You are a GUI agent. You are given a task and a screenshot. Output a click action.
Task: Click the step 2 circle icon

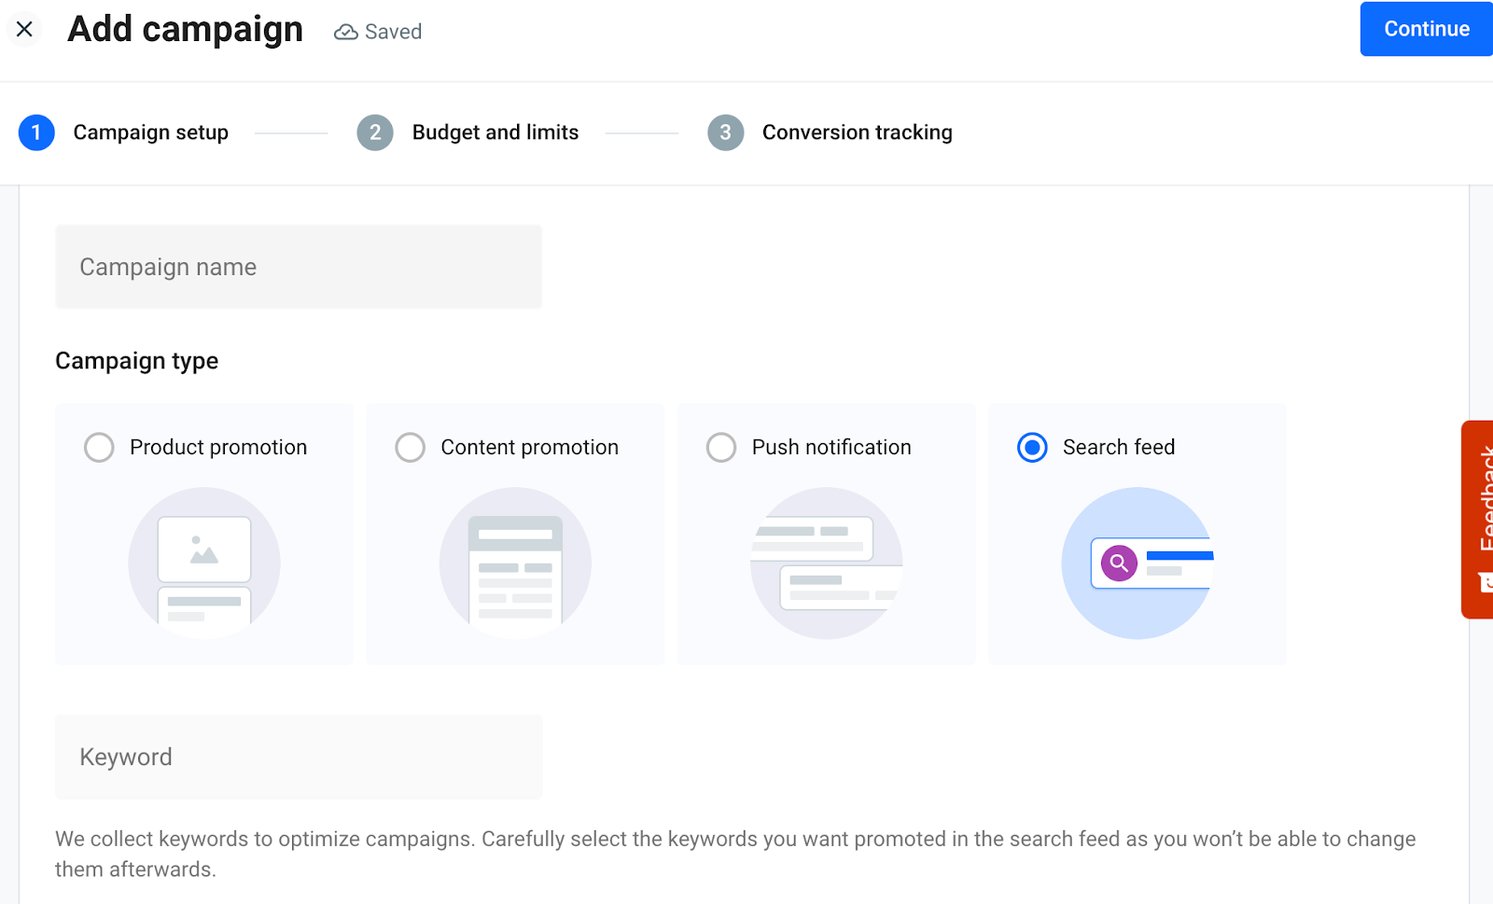[375, 133]
